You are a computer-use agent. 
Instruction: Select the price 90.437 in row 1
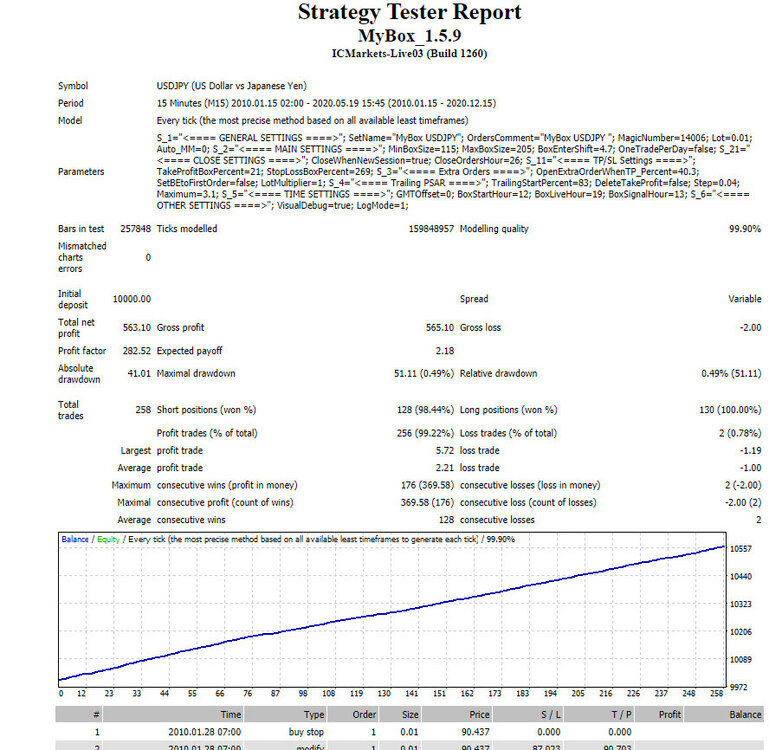(475, 732)
